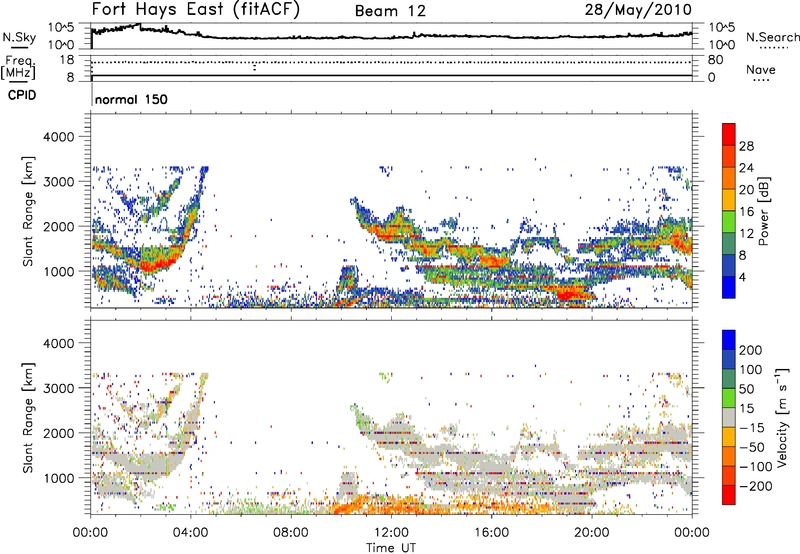Click the left '10^5' noise axis value
The image size is (800, 554).
click(61, 28)
